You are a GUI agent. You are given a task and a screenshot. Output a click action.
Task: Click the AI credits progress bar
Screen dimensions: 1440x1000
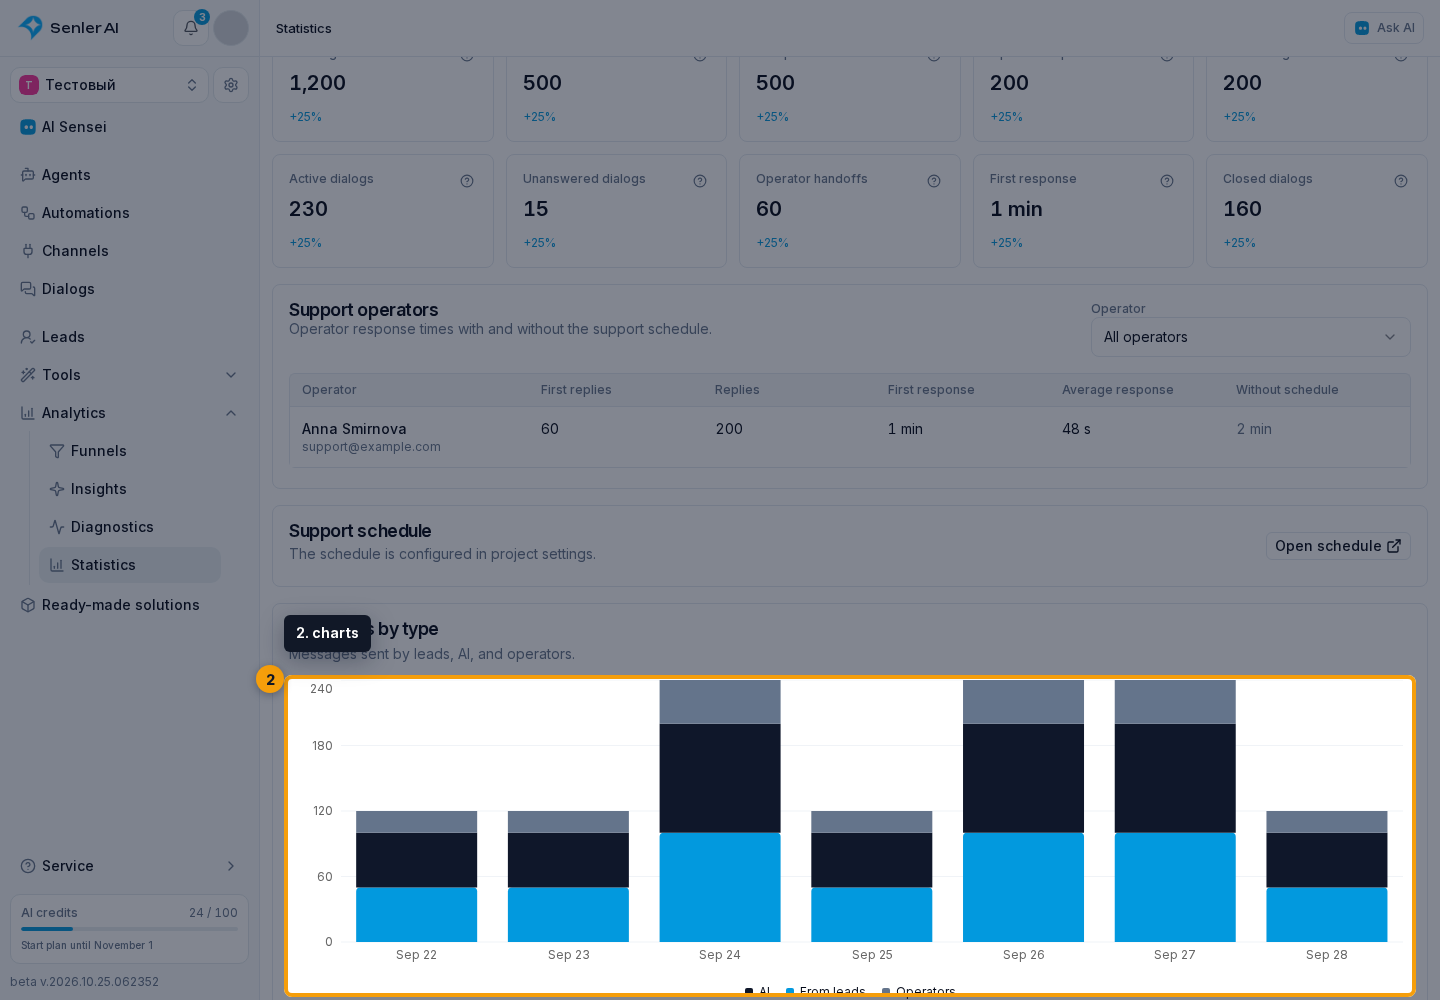pyautogui.click(x=129, y=929)
